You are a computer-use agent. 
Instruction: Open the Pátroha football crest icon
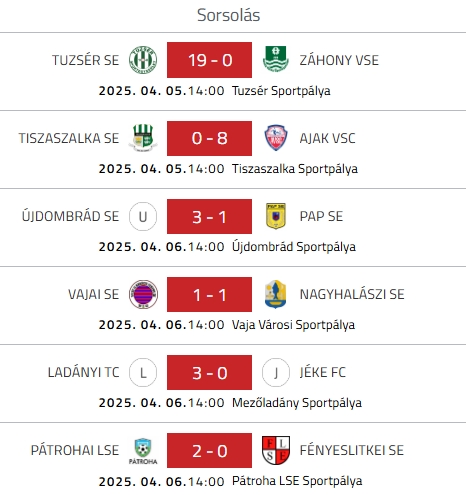click(x=143, y=451)
